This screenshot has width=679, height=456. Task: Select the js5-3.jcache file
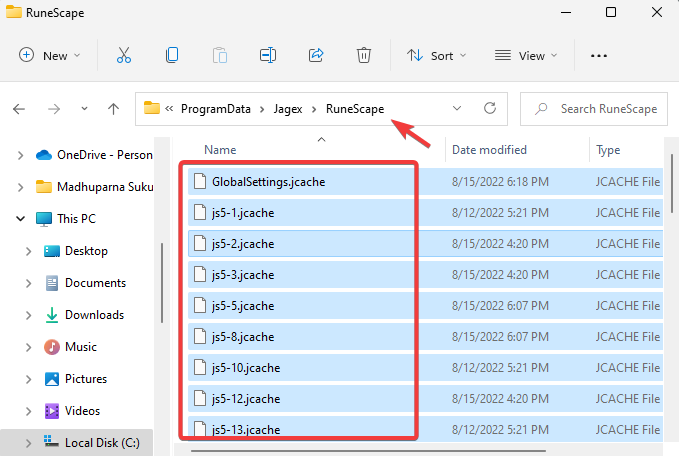[x=425, y=275]
